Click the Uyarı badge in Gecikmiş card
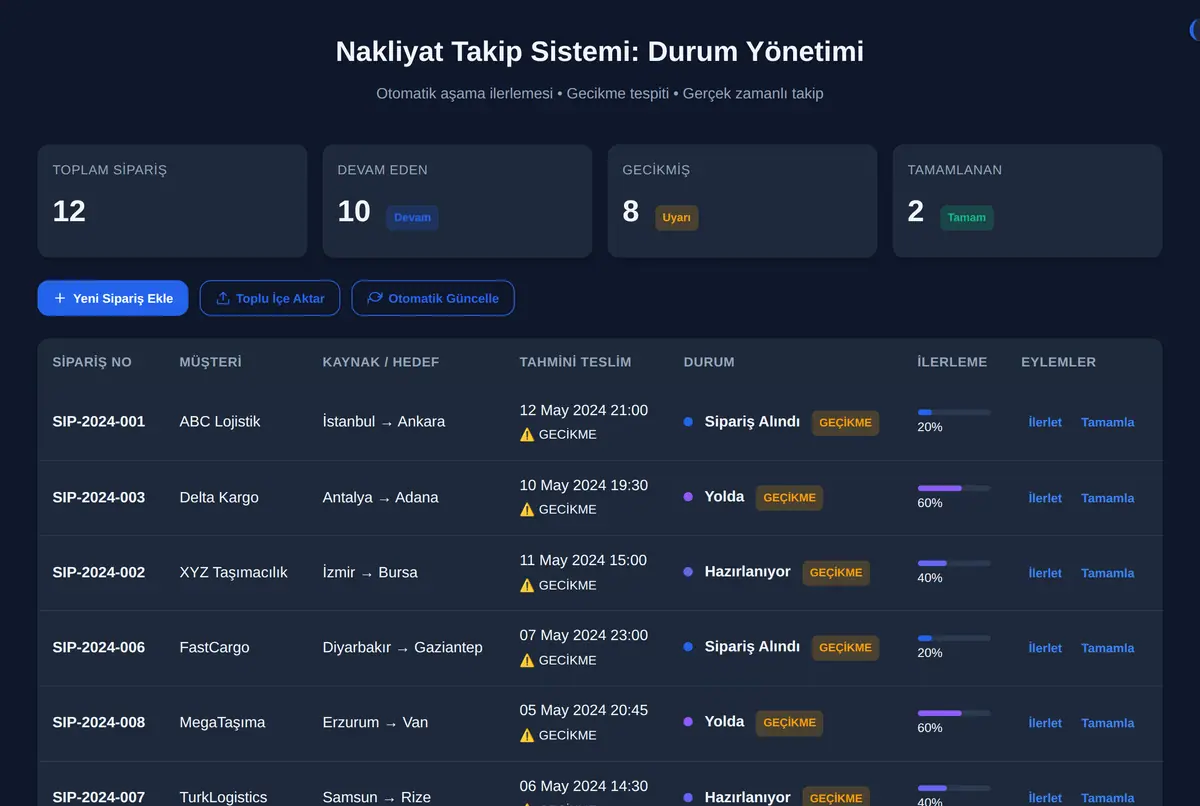The image size is (1200, 806). (x=676, y=217)
